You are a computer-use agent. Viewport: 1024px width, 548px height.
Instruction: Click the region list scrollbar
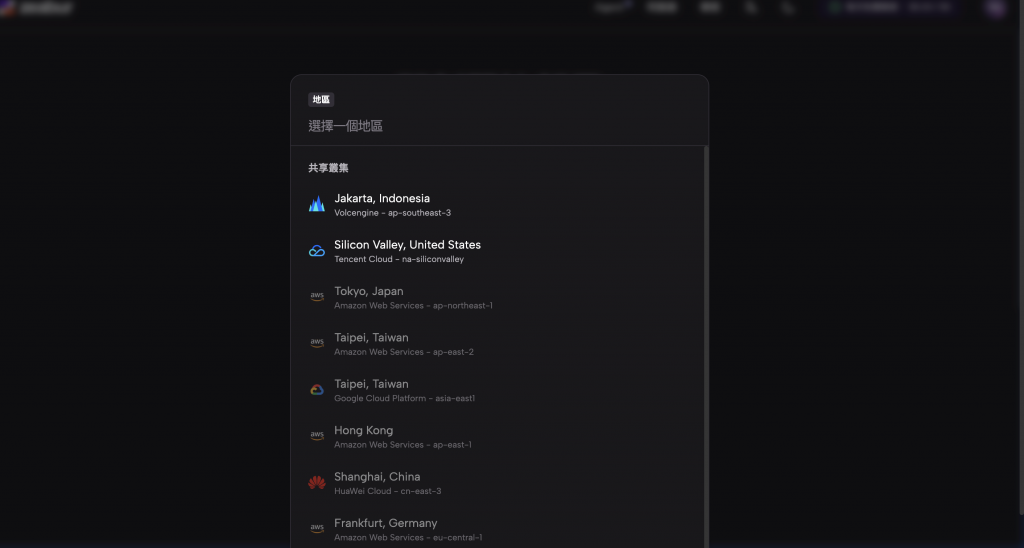coord(706,346)
